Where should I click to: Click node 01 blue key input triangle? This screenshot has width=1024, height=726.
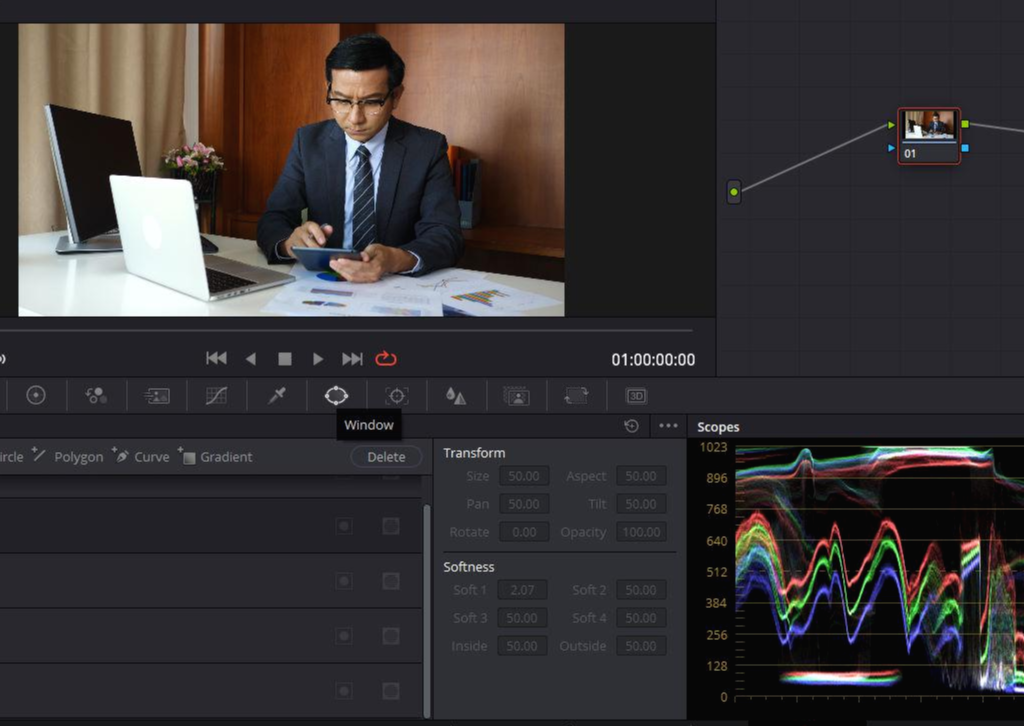coord(891,148)
